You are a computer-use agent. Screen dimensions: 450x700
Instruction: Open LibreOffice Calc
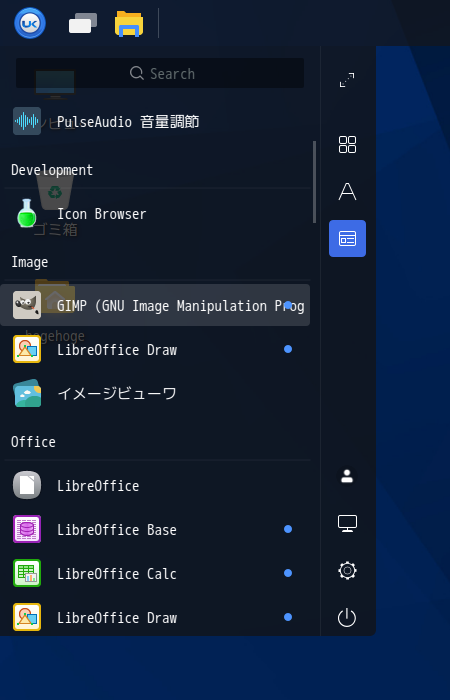[x=155, y=573]
